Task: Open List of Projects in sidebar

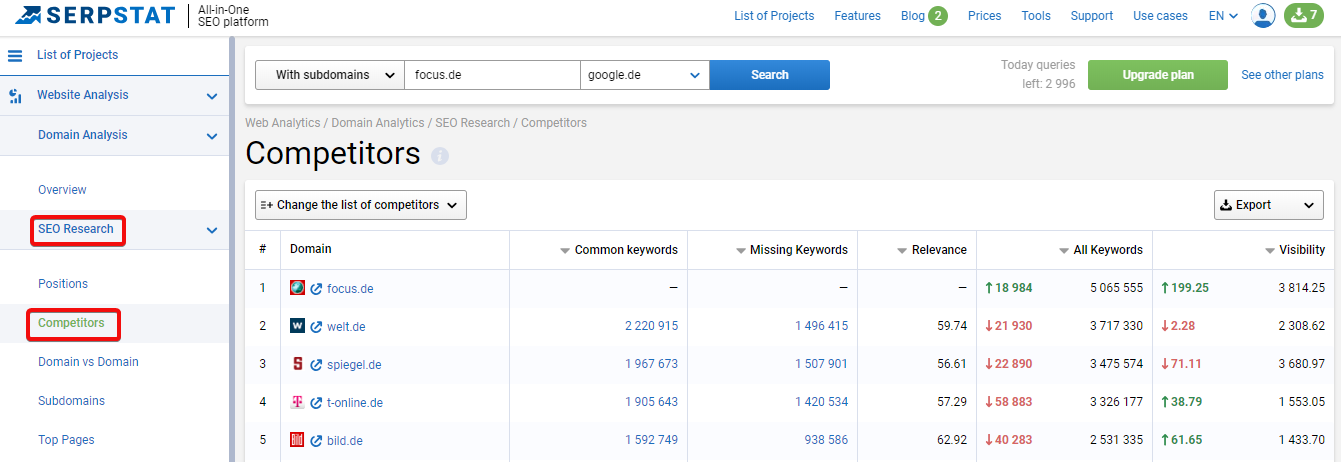Action: (77, 55)
